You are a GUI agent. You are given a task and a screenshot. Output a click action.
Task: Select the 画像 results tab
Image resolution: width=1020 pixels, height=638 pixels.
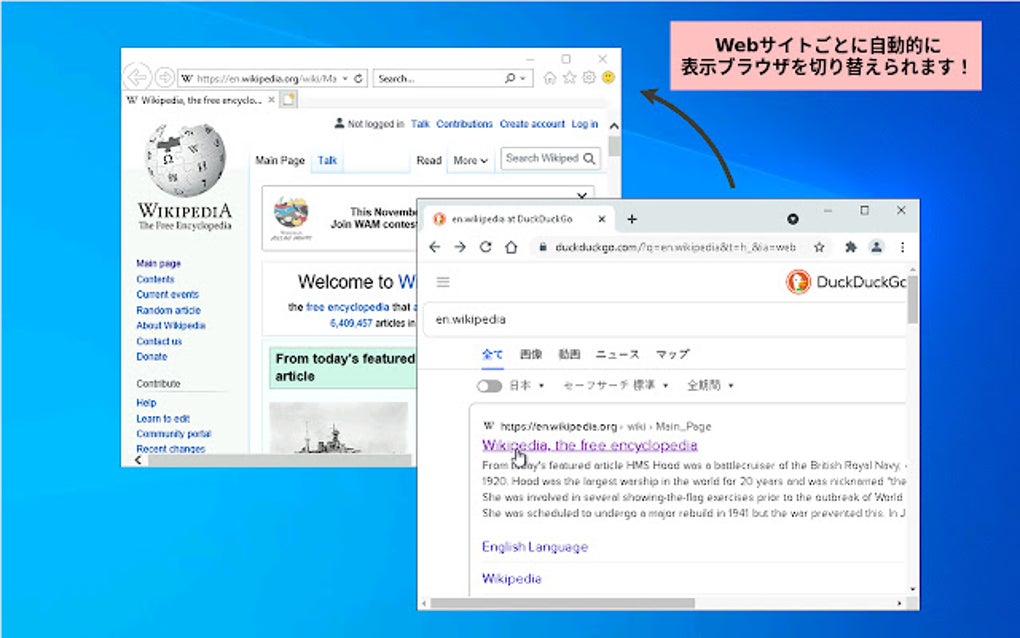click(x=531, y=354)
